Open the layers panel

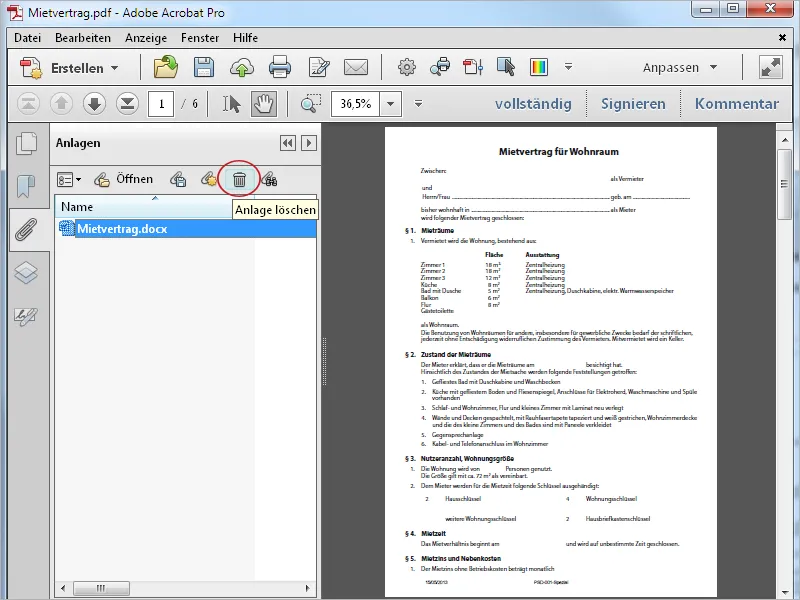[x=26, y=273]
